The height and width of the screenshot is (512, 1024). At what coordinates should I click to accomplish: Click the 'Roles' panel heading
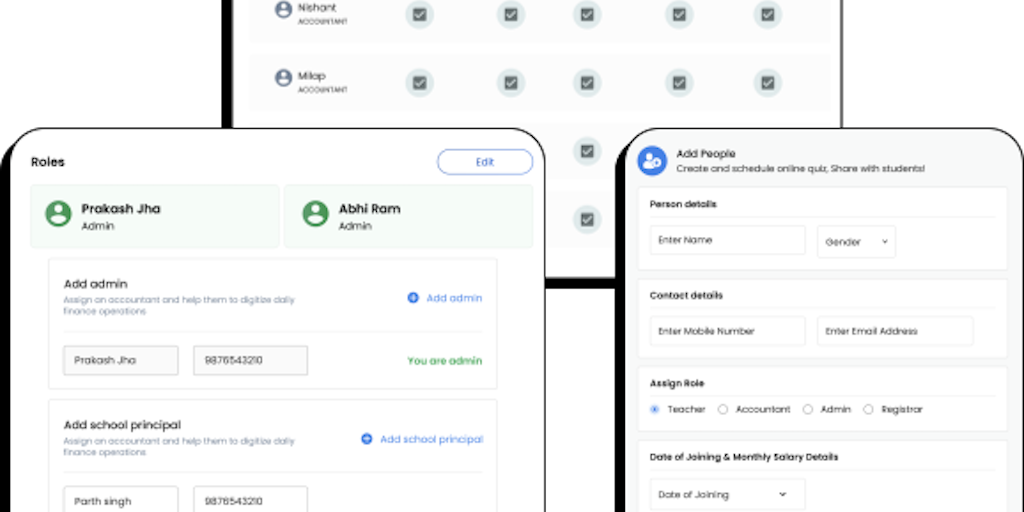click(x=48, y=162)
